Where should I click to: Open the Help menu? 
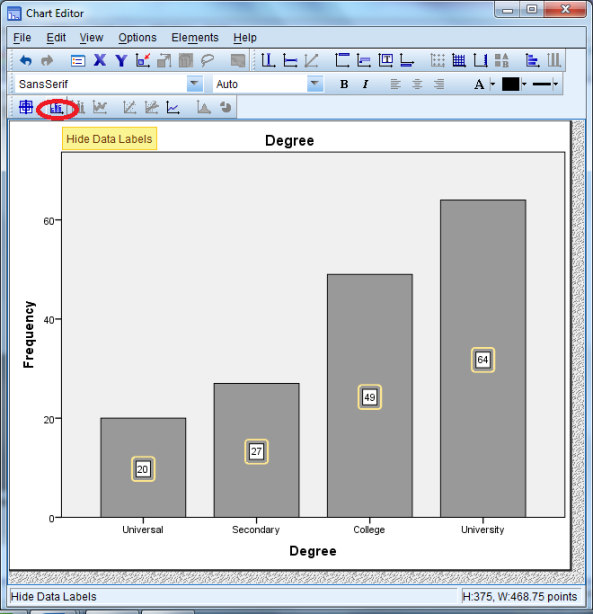click(245, 38)
